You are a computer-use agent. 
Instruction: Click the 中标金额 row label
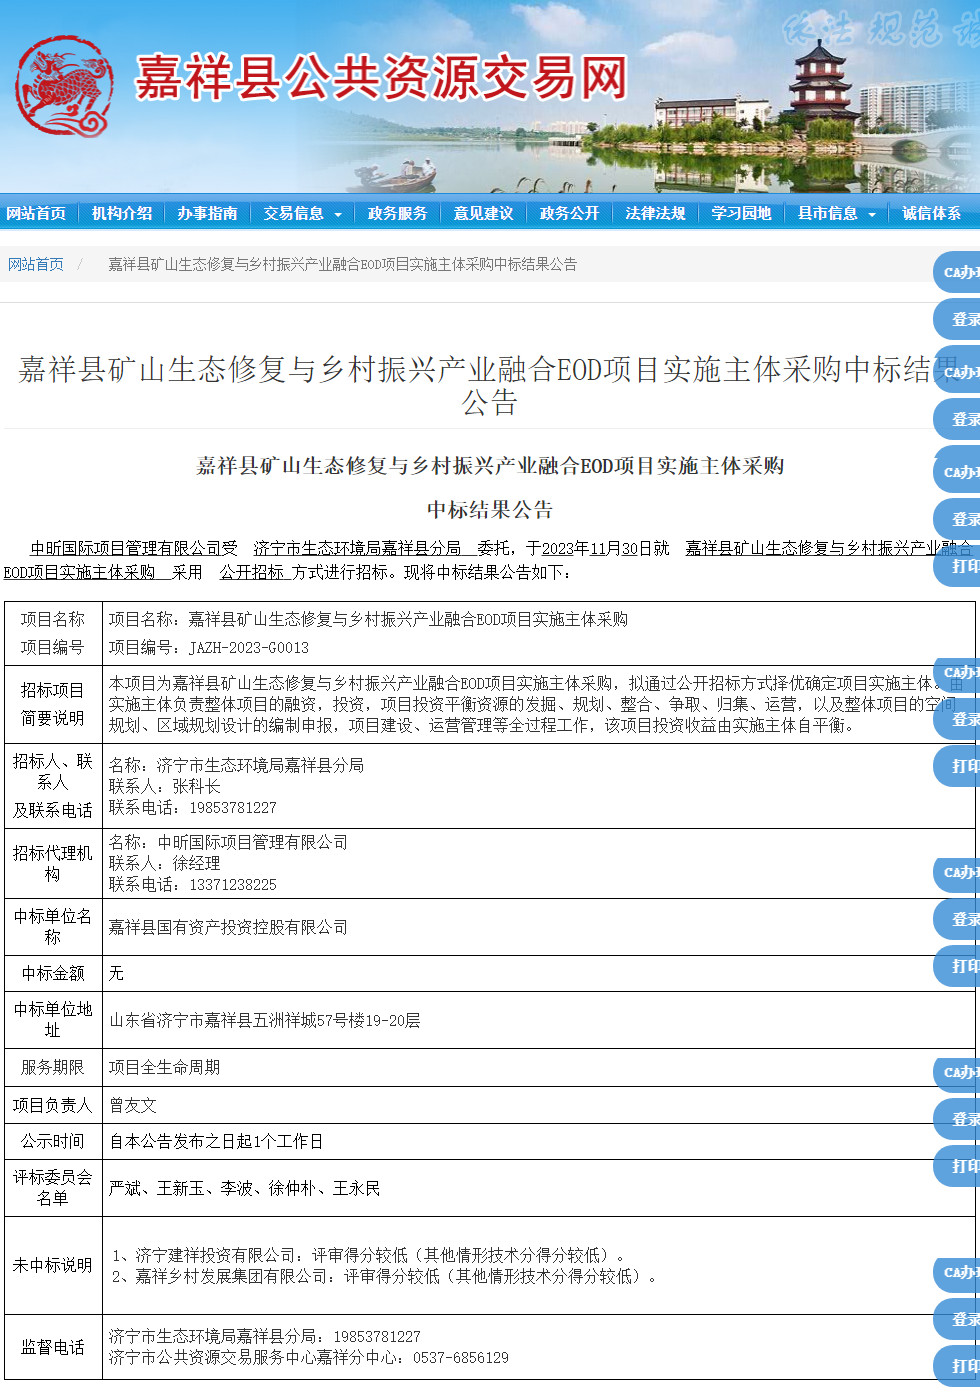[53, 973]
